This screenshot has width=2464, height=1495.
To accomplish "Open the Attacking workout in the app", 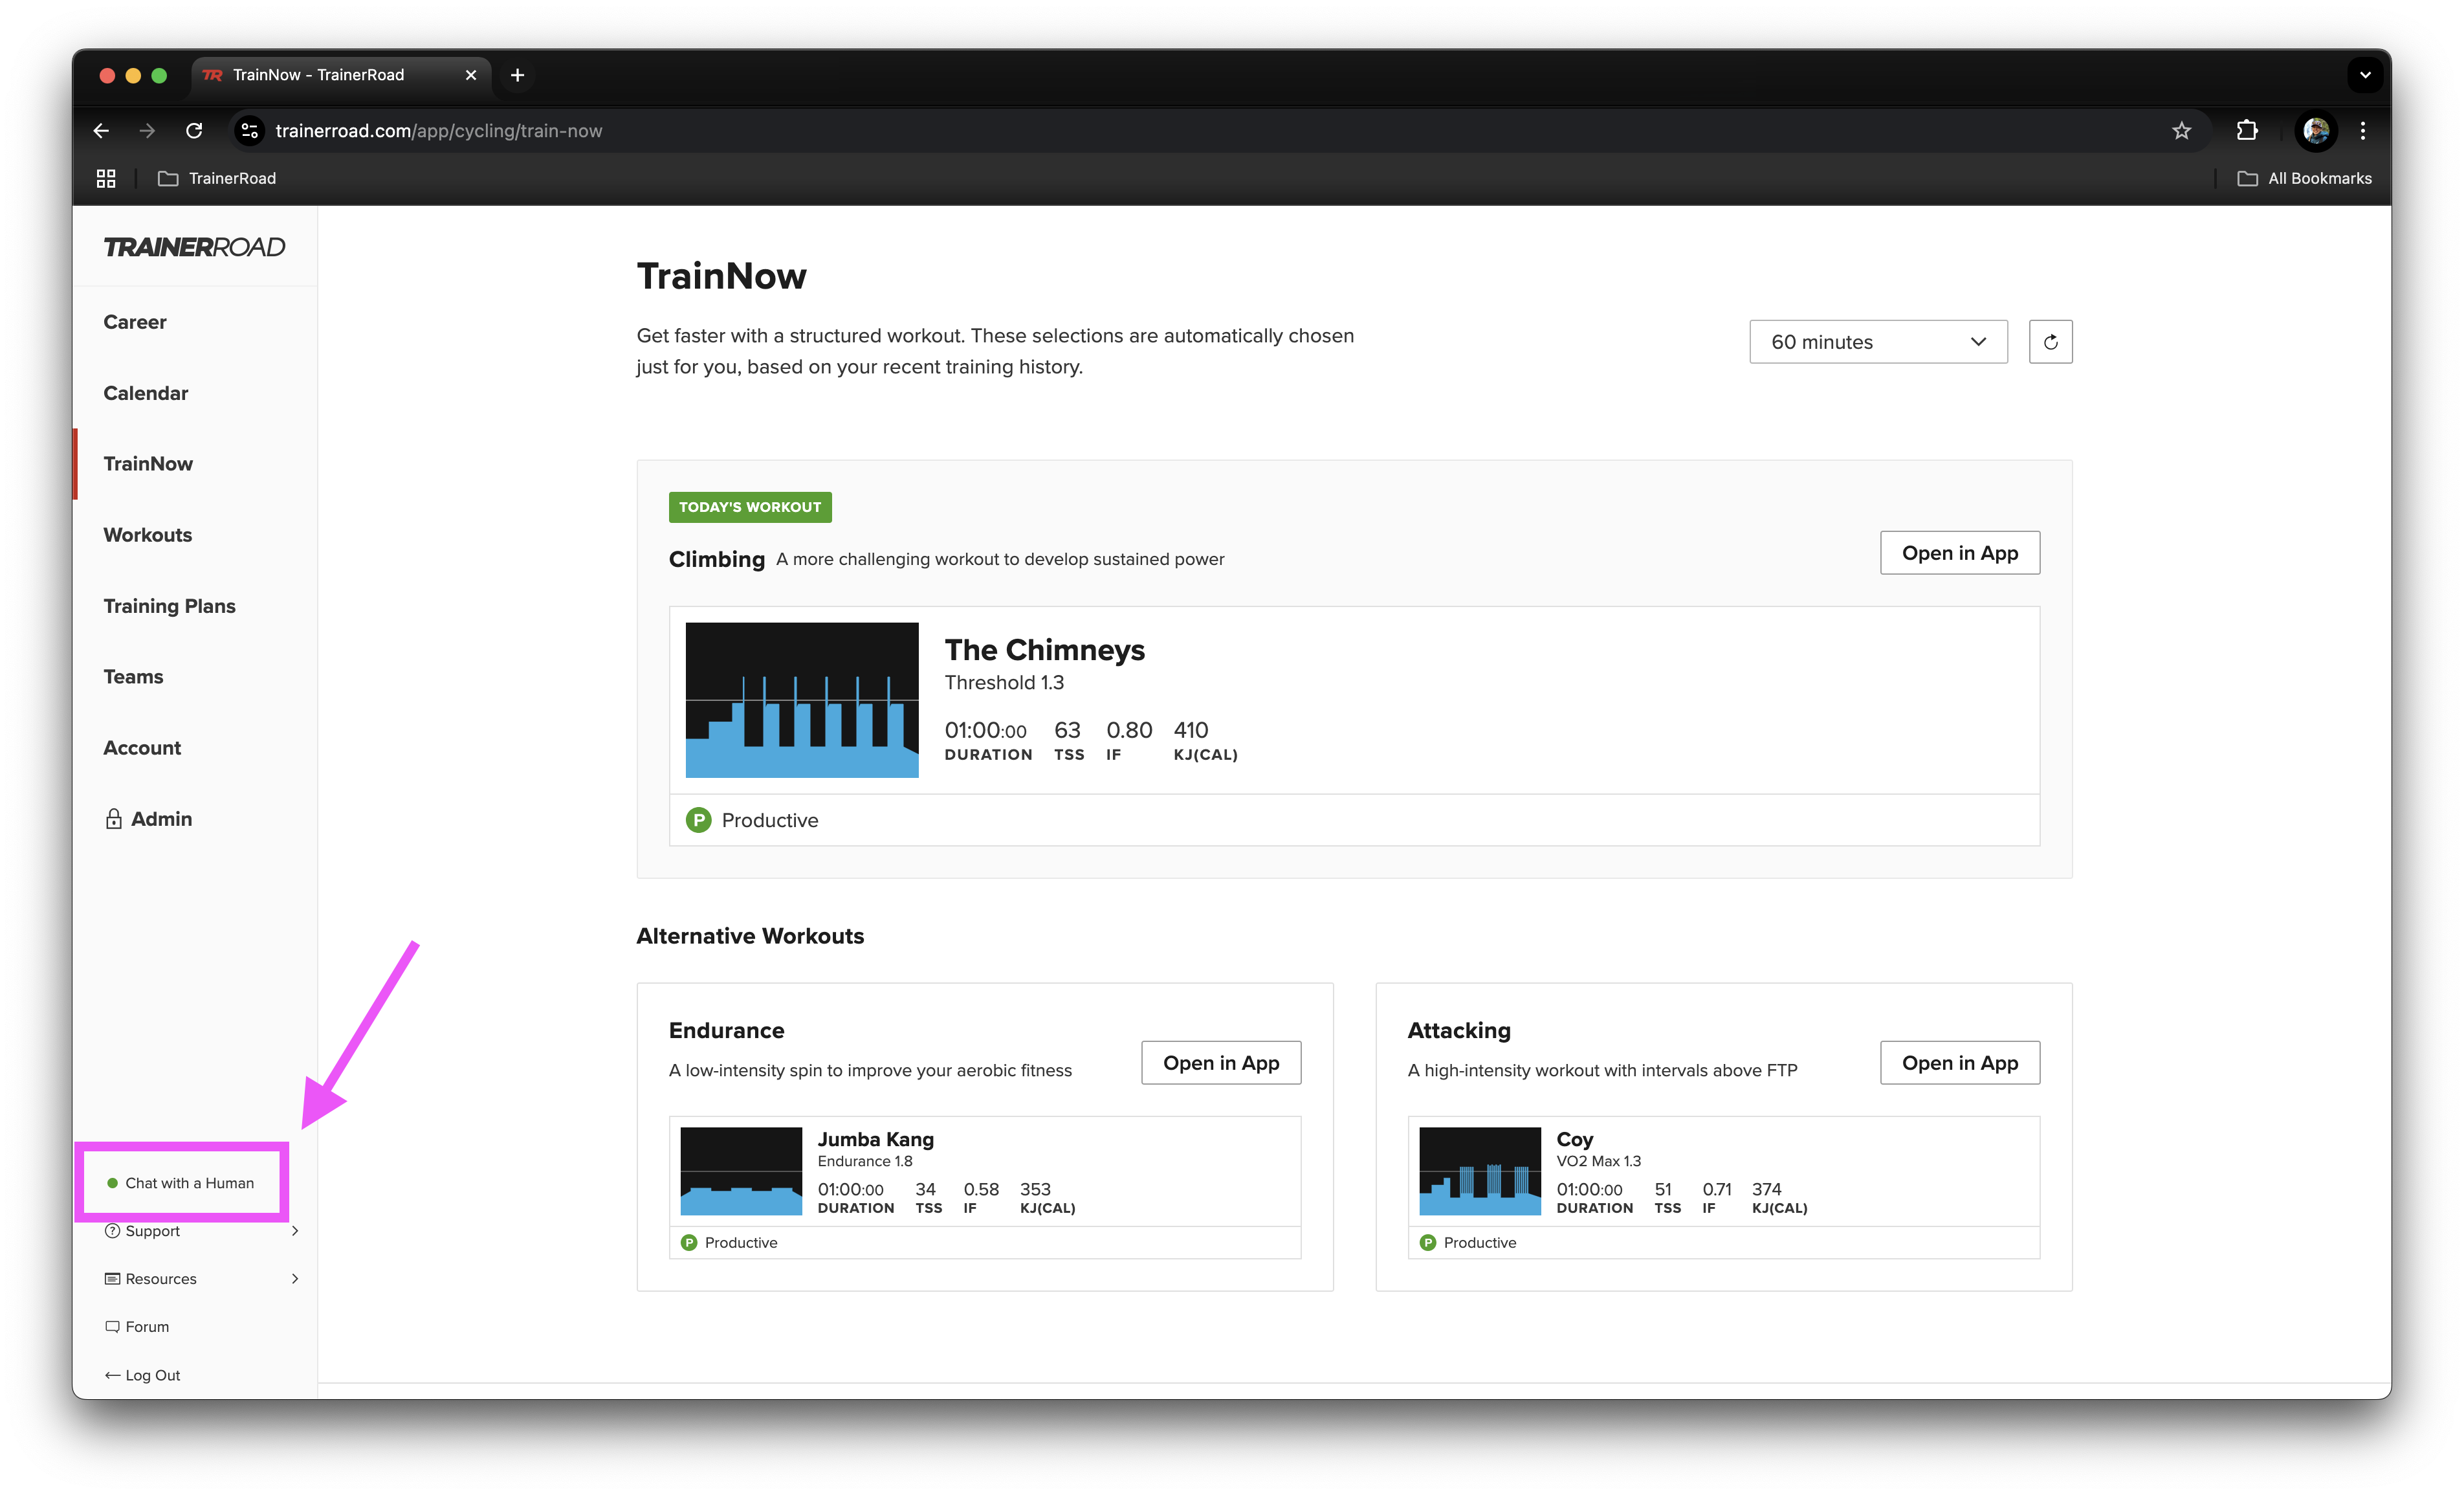I will 1959,1063.
